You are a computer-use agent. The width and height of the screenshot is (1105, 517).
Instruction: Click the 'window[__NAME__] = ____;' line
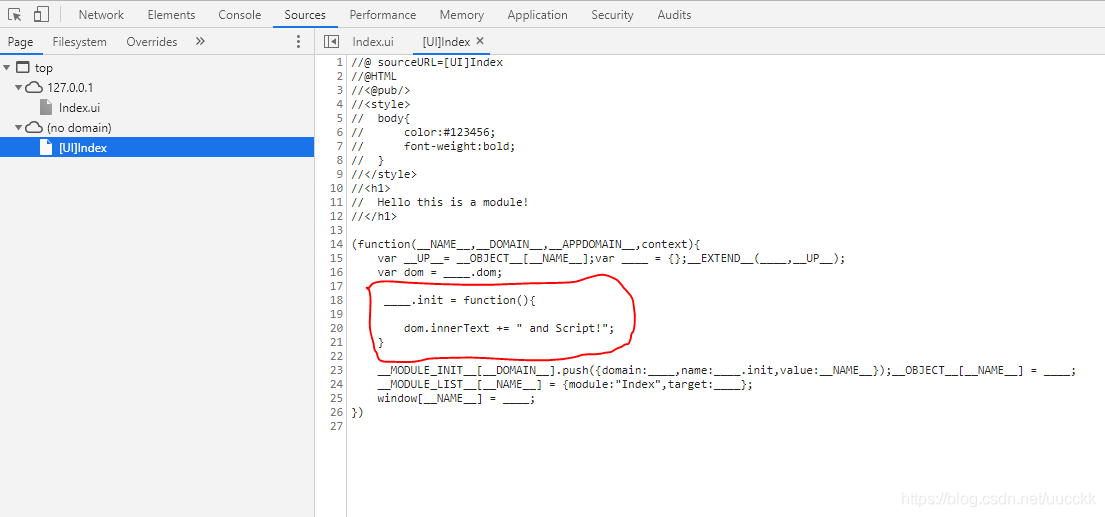[456, 399]
